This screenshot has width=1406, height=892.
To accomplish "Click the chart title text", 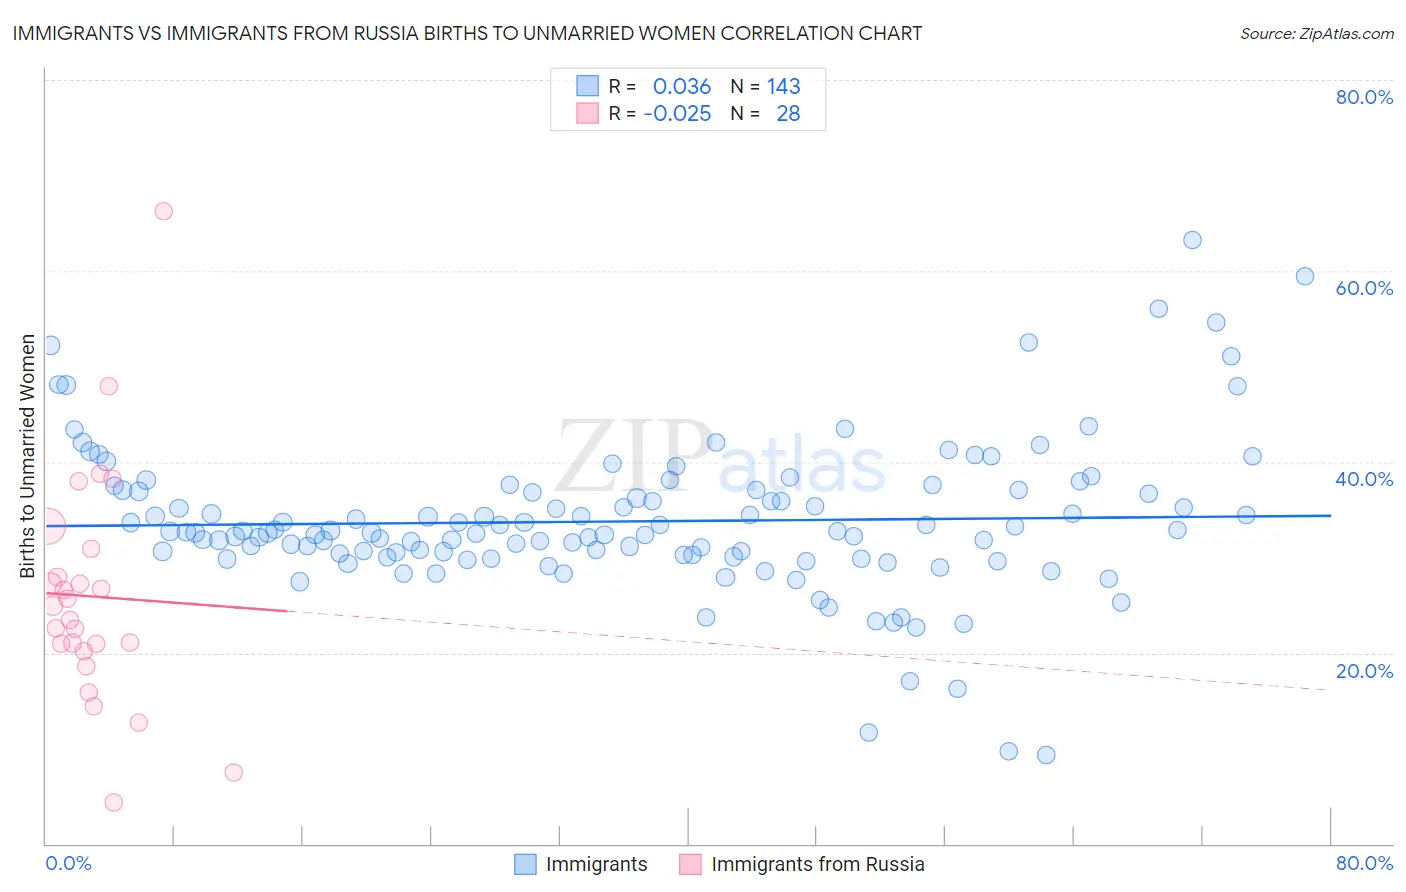I will coord(467,33).
